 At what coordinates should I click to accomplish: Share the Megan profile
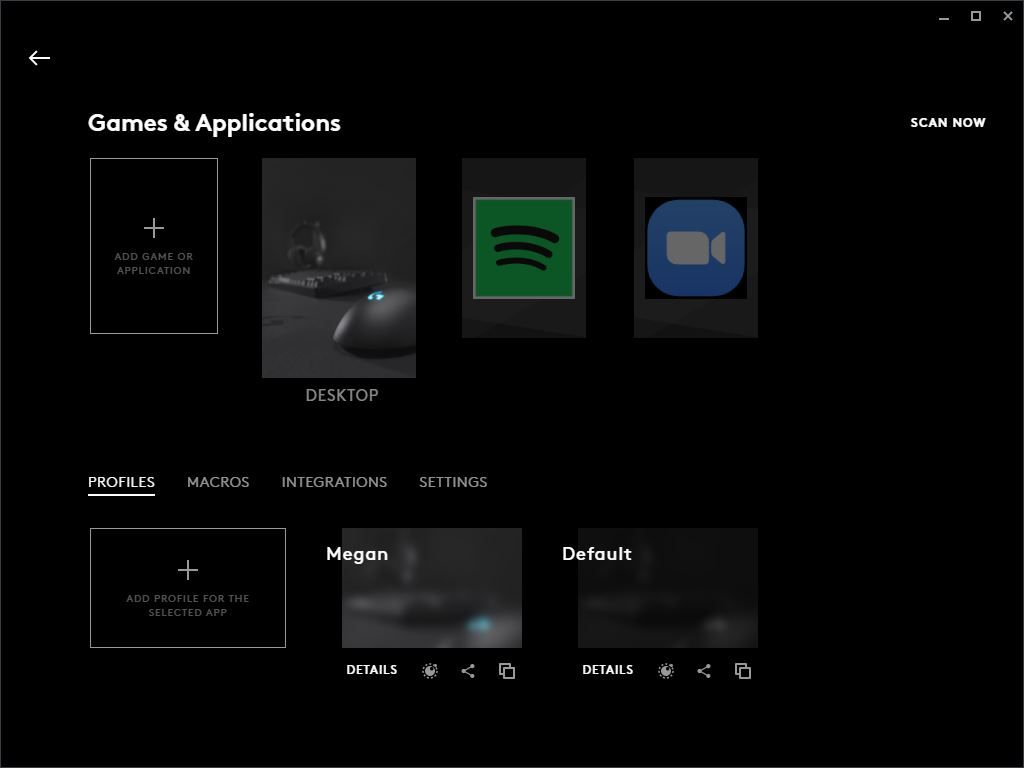pos(468,671)
